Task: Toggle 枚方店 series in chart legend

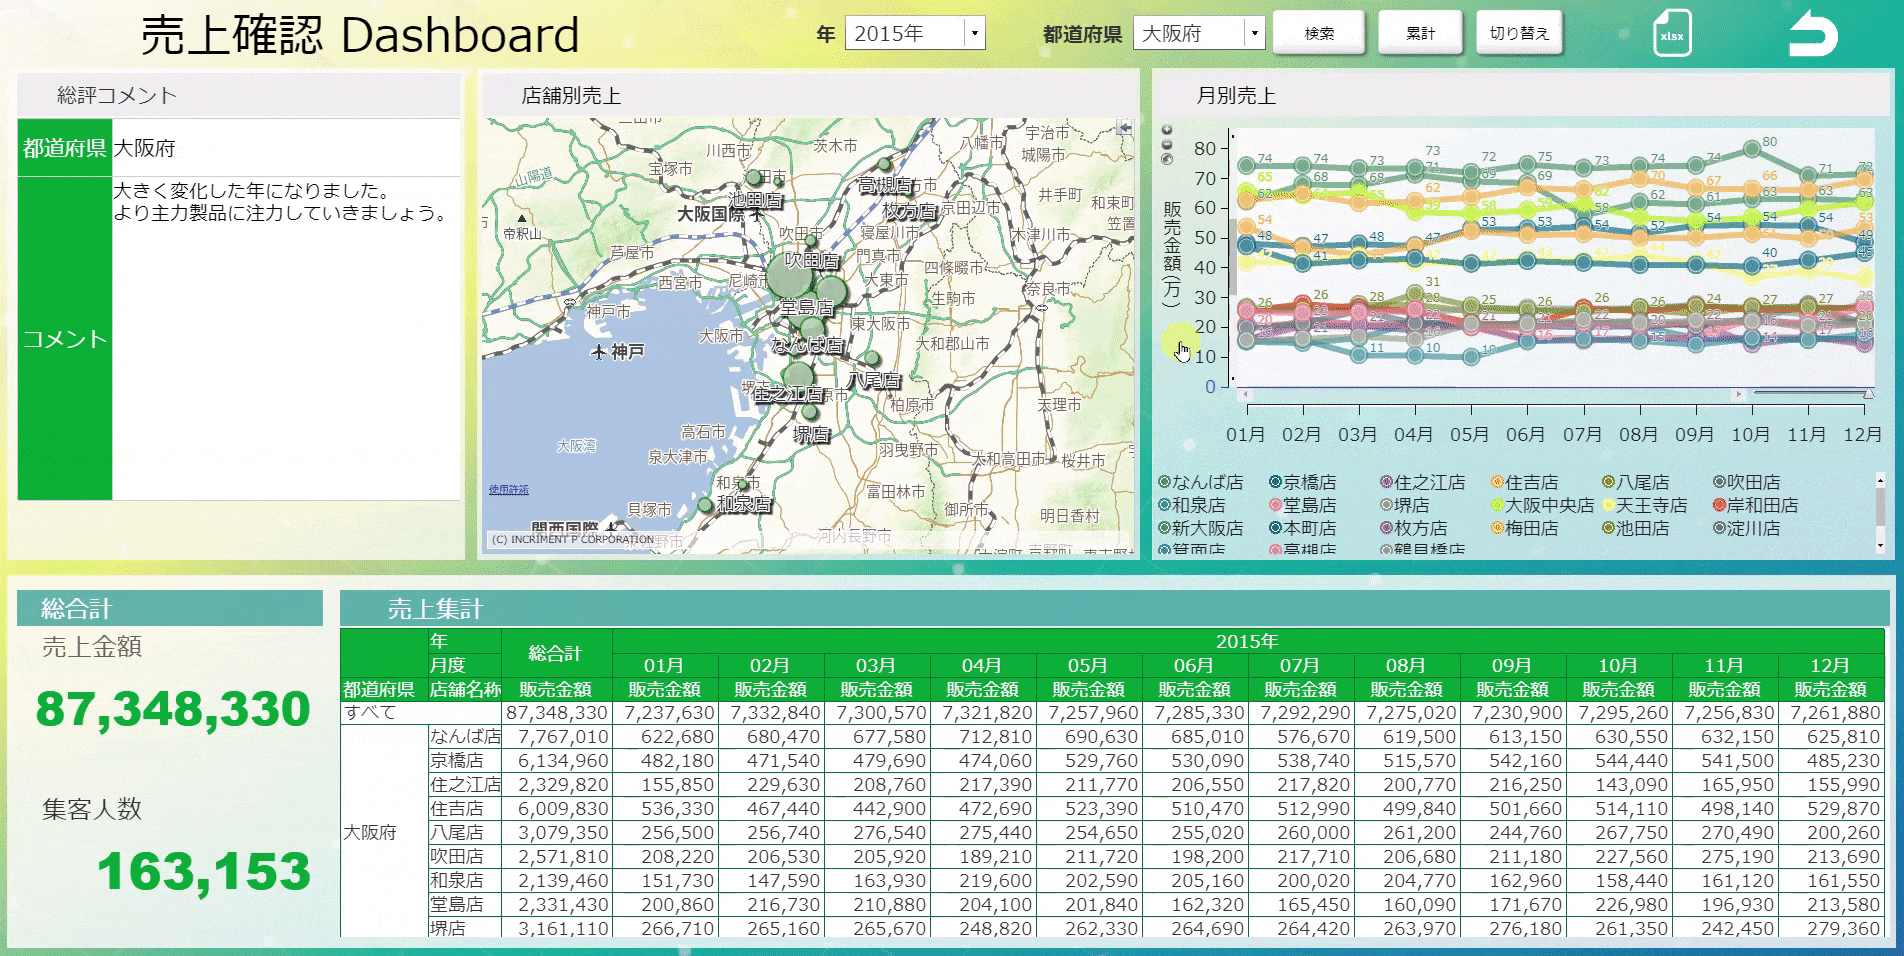Action: point(1413,528)
